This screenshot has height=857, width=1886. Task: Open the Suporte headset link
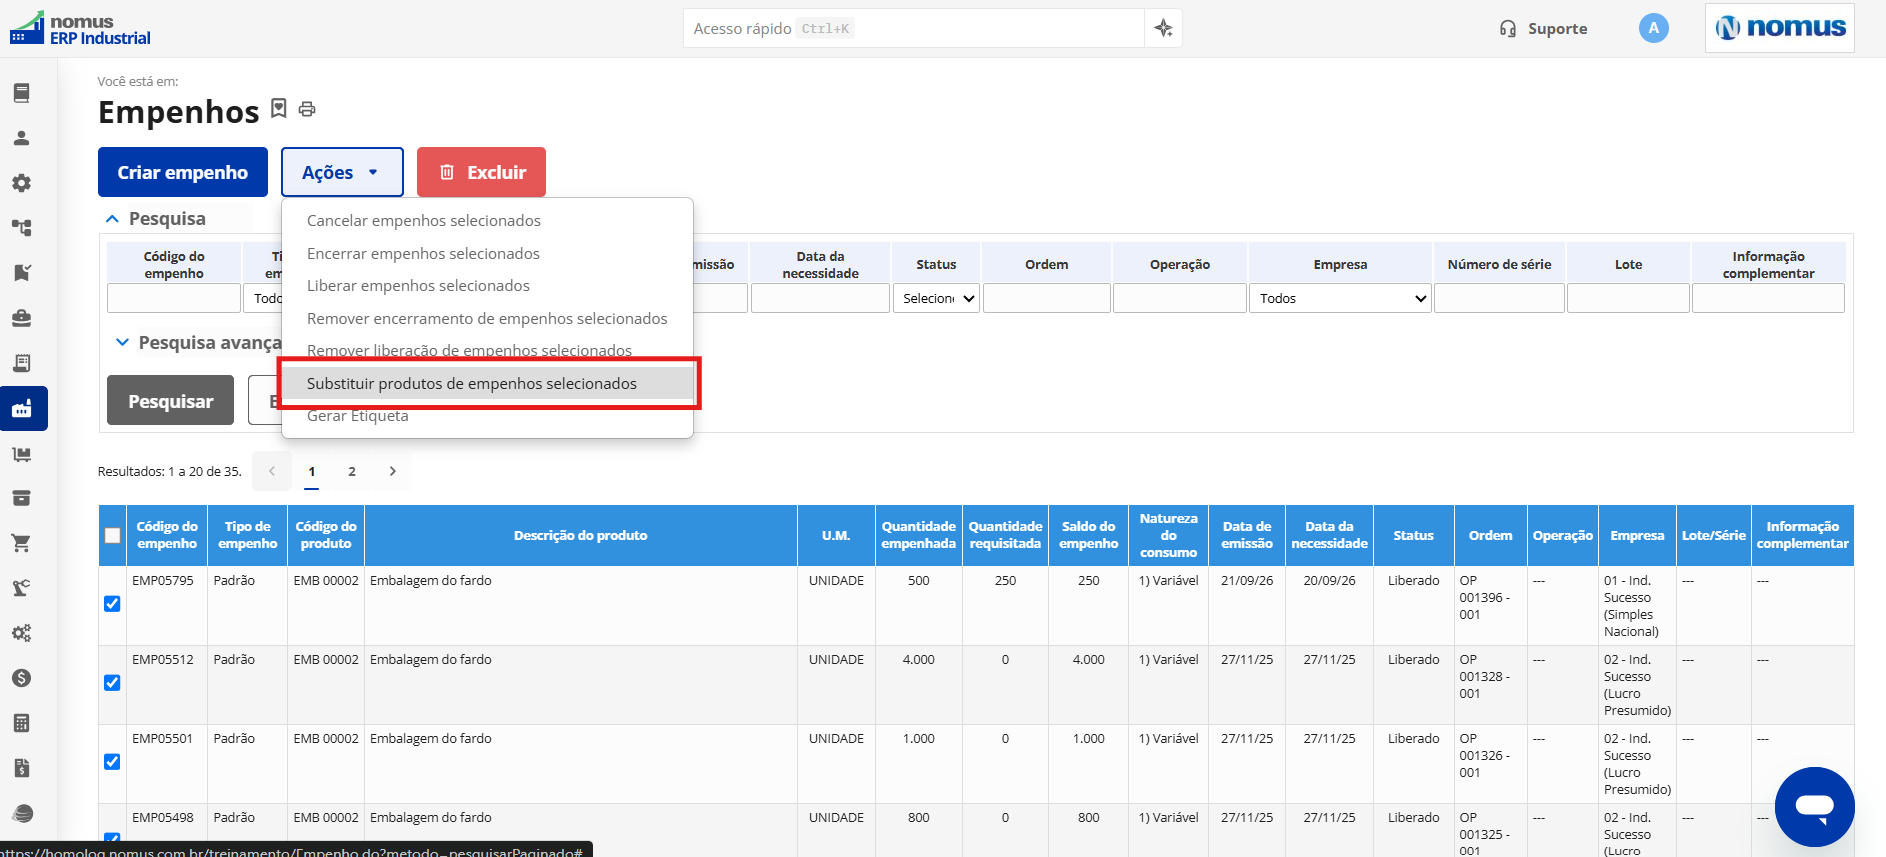pyautogui.click(x=1543, y=29)
